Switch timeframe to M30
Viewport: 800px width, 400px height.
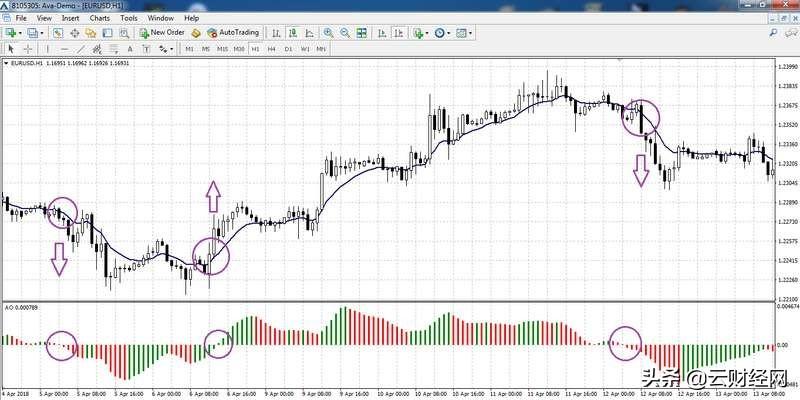tap(239, 49)
